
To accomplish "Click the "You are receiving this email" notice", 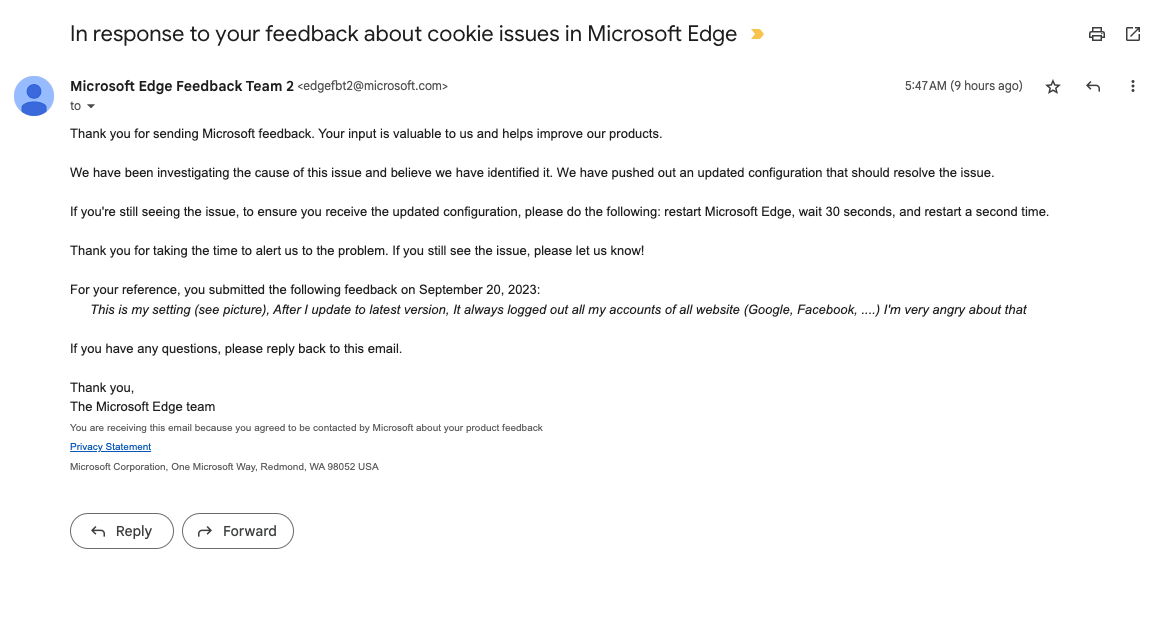I will (x=306, y=428).
